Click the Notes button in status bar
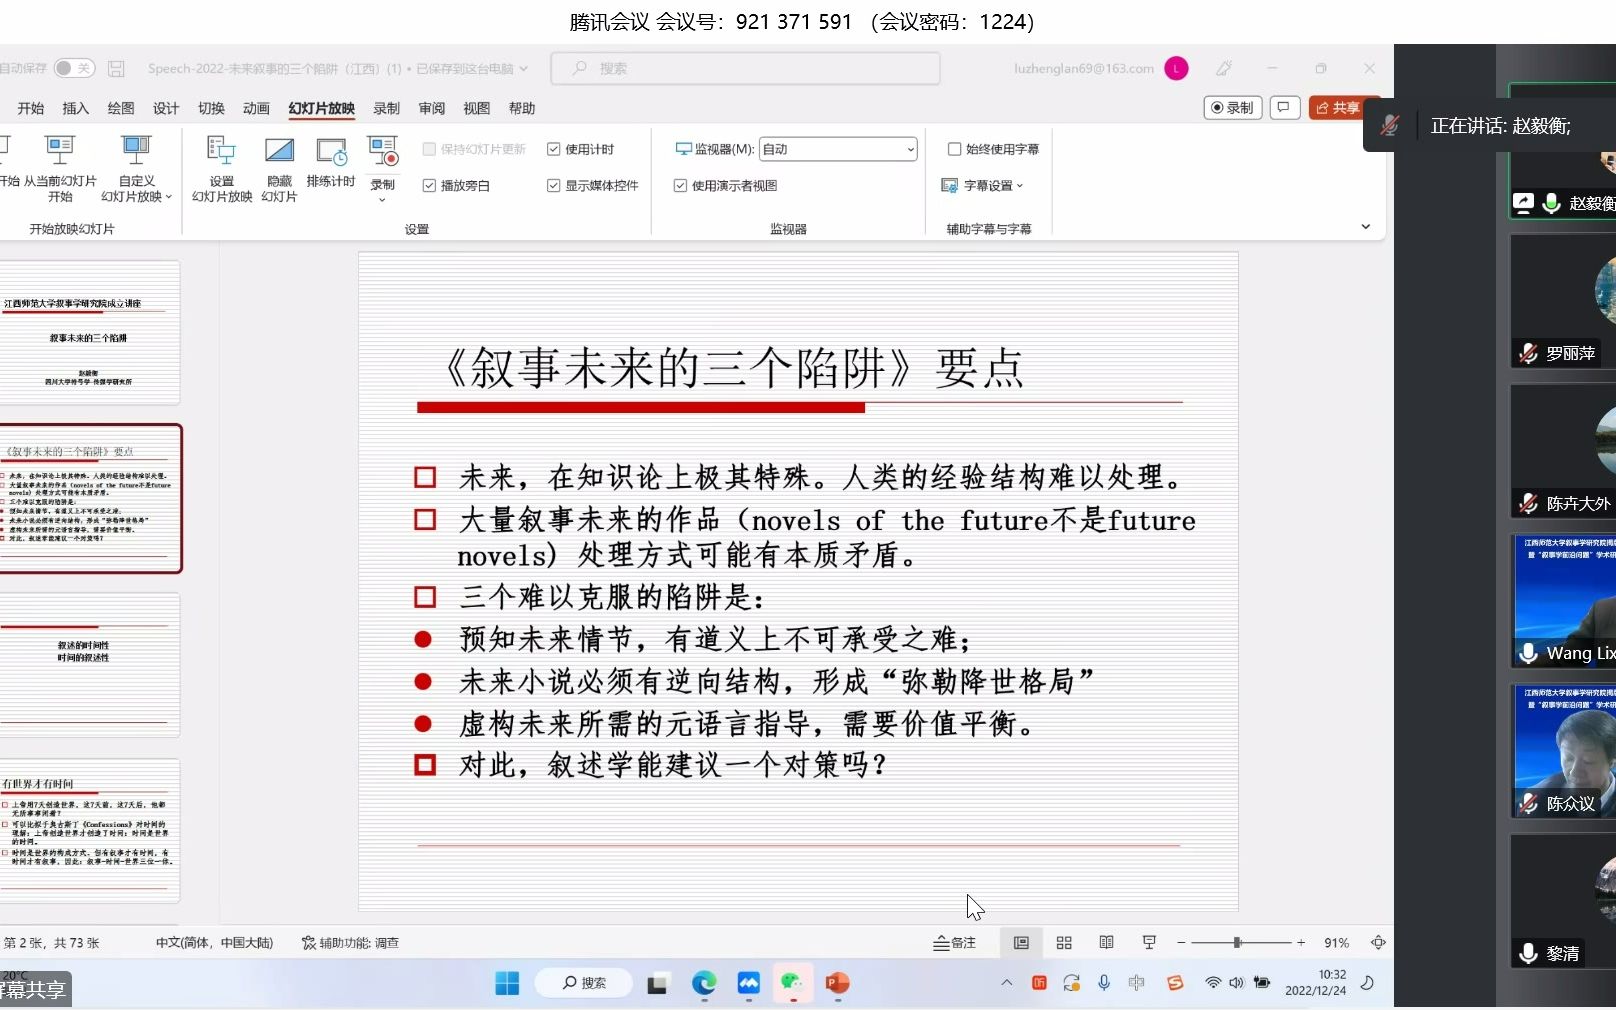Image resolution: width=1616 pixels, height=1010 pixels. coord(954,942)
